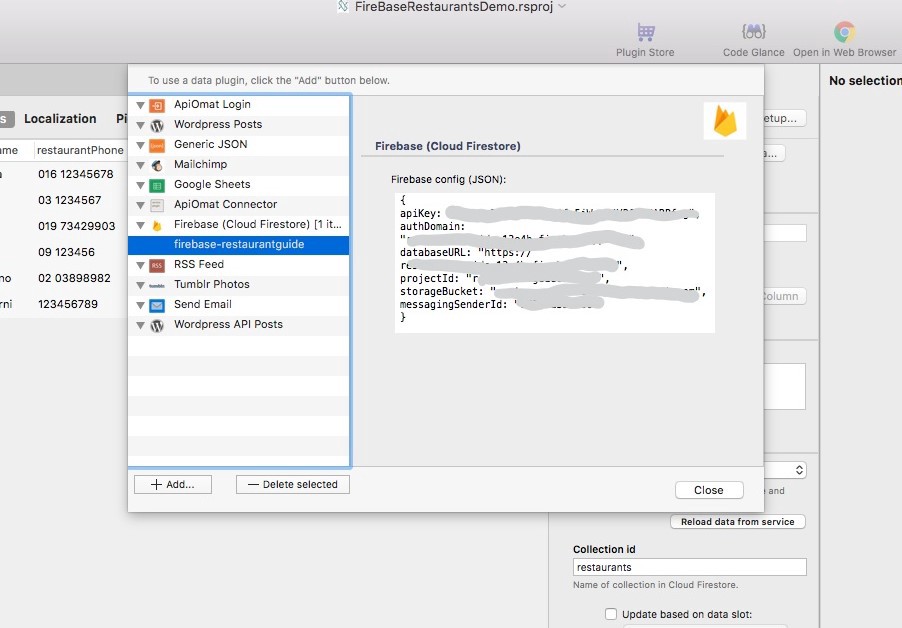Click the phone cell 02 03898982
This screenshot has width=902, height=628.
pyautogui.click(x=74, y=278)
